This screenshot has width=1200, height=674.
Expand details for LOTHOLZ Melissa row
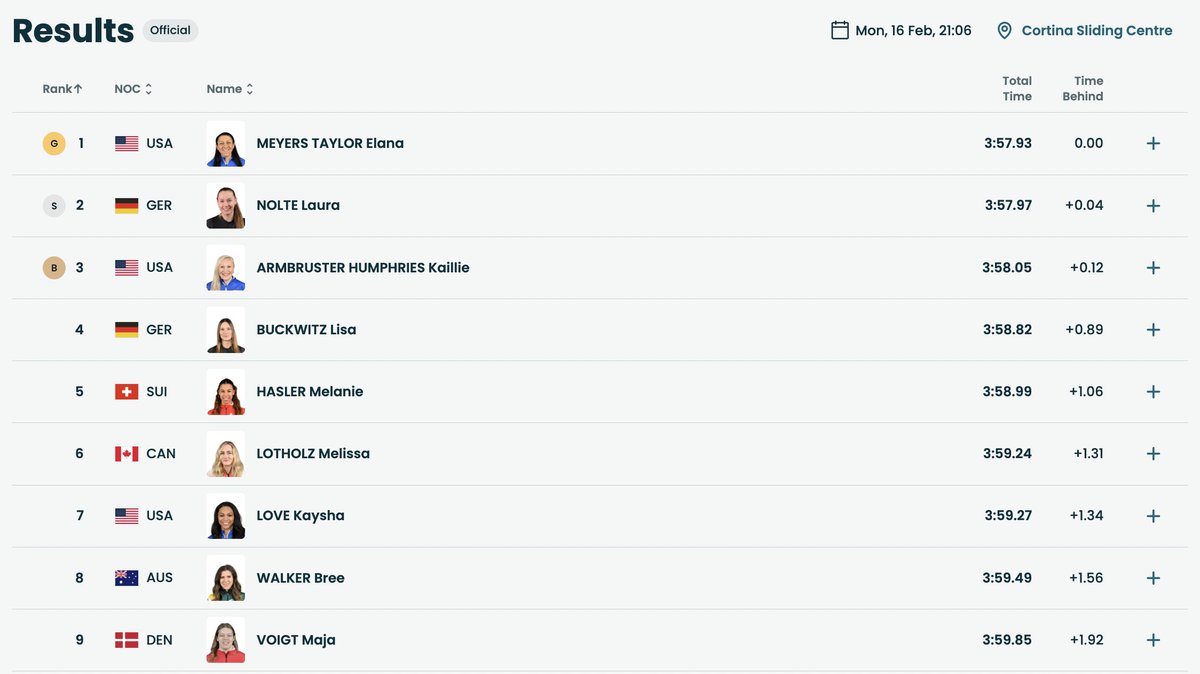click(1153, 453)
